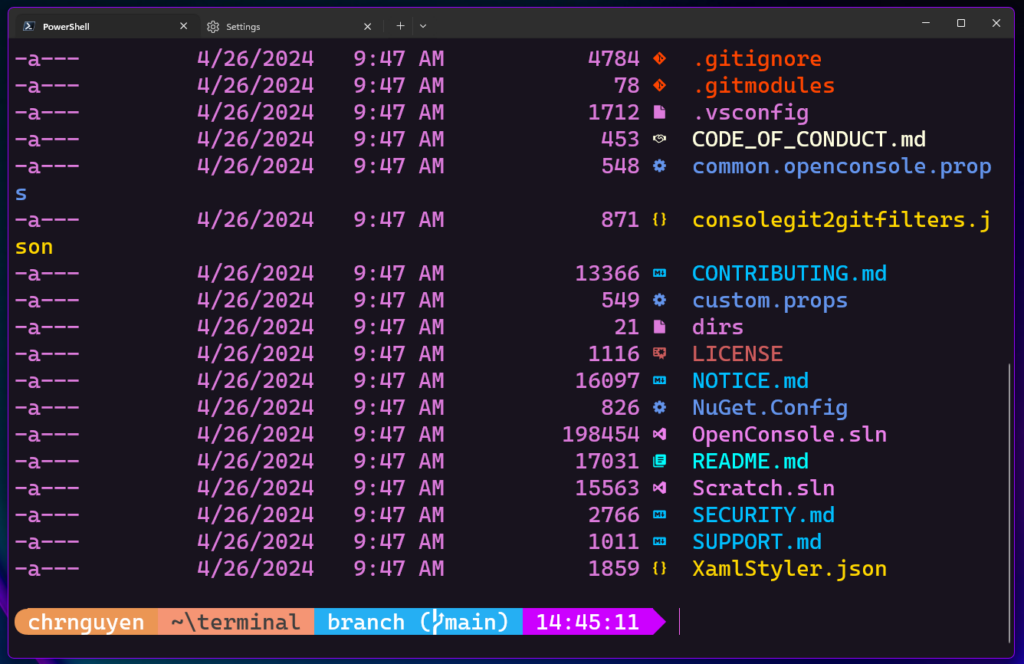
Task: Open the new tab dropdown chevron
Action: pos(422,25)
